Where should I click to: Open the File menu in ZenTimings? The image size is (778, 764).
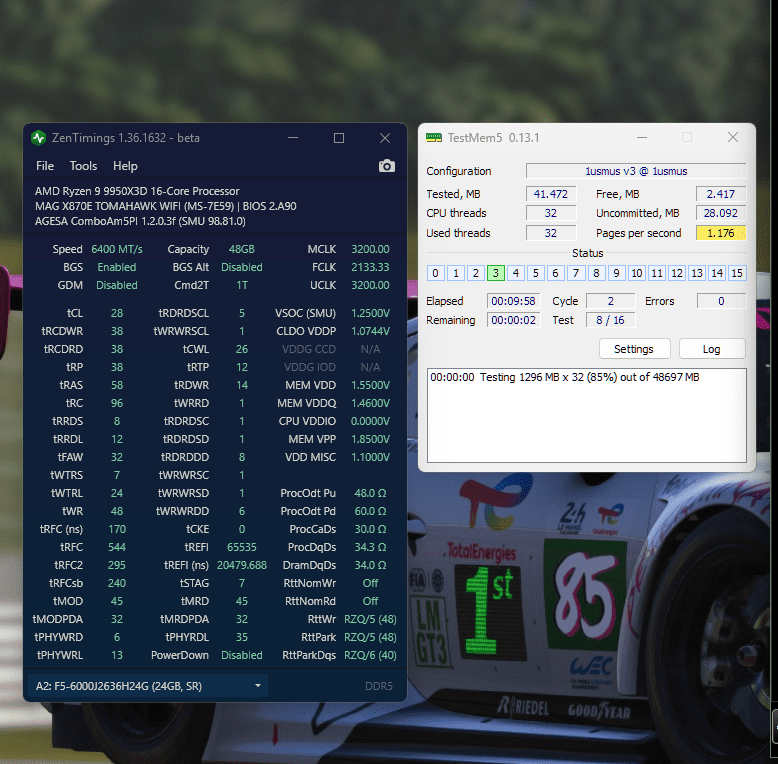[45, 166]
